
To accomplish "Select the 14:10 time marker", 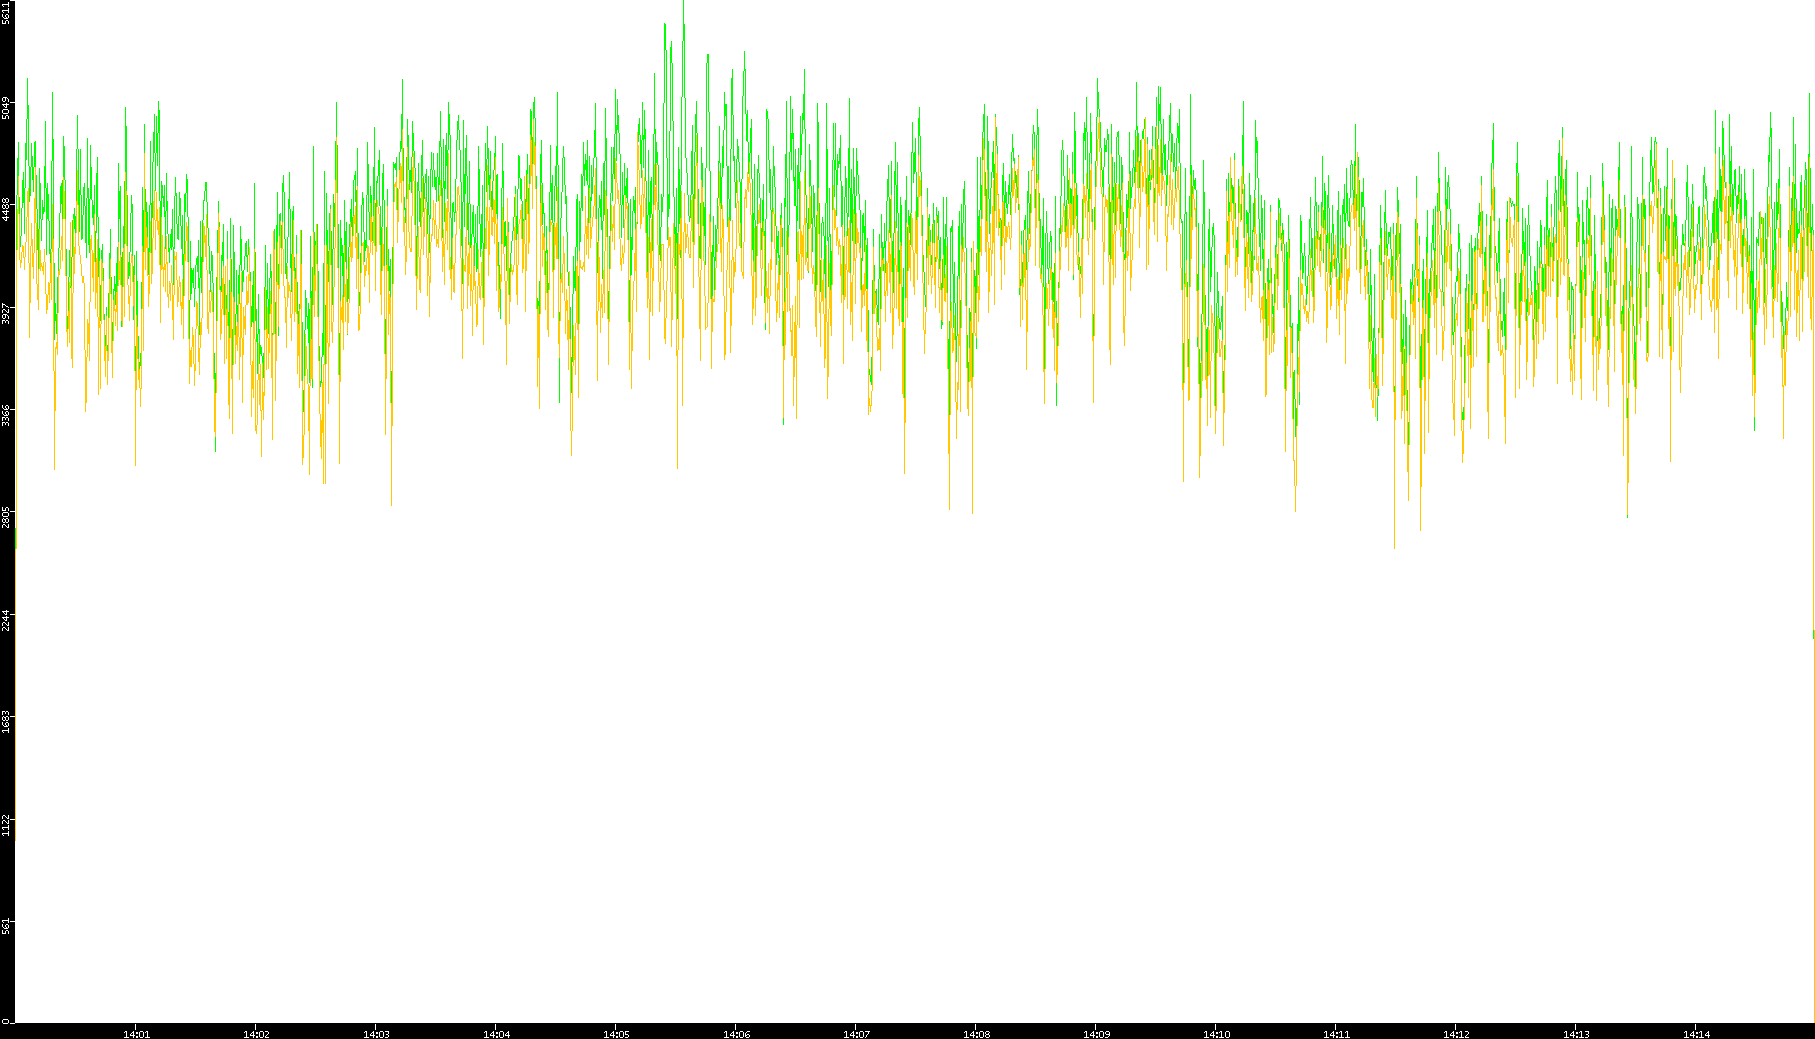I will click(1216, 1033).
